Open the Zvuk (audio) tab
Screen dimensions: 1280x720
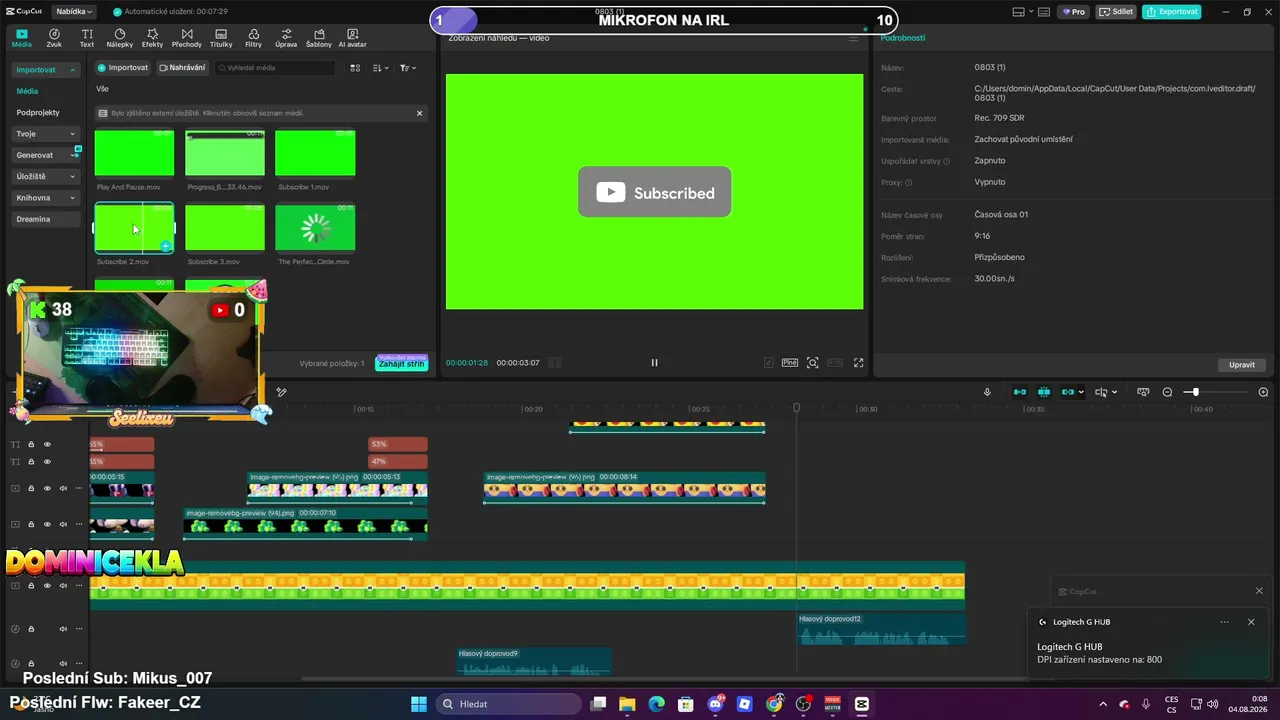point(54,38)
